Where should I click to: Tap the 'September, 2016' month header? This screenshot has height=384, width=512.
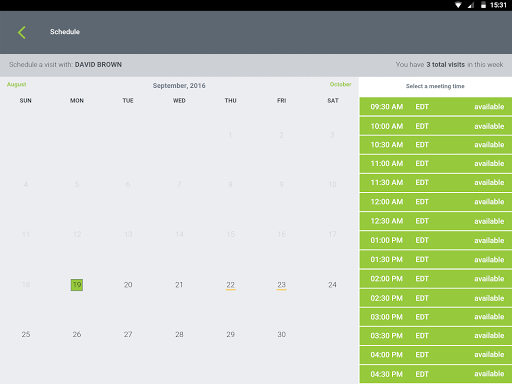click(179, 86)
